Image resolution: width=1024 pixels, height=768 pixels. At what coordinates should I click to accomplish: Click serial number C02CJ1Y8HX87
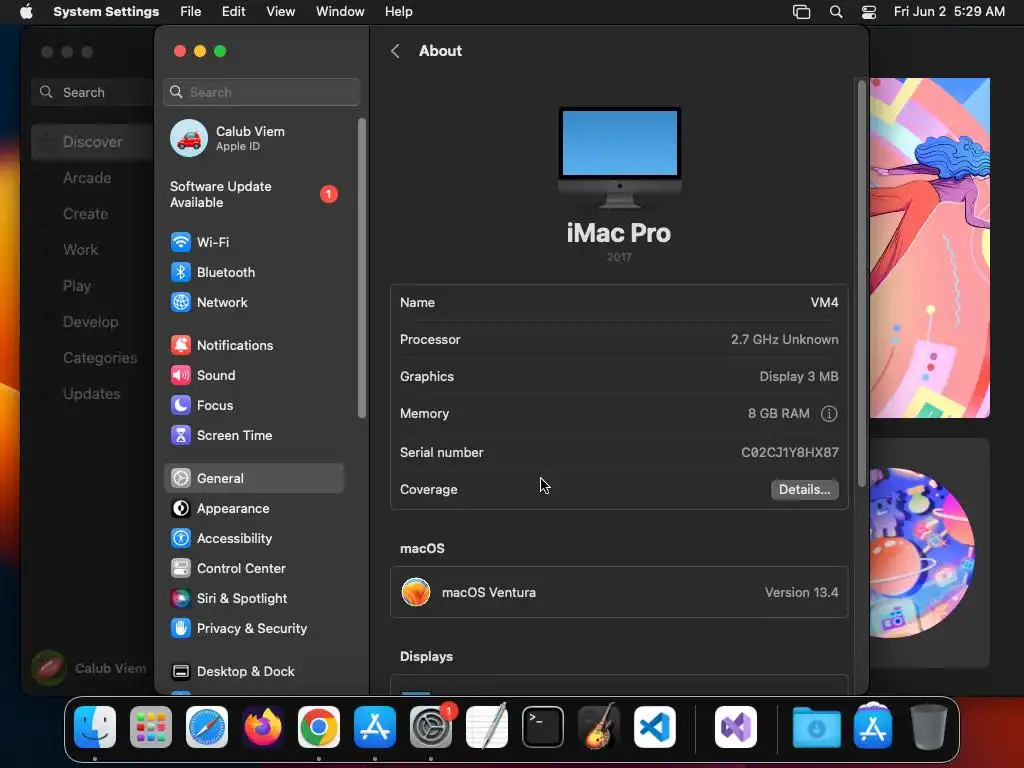790,452
